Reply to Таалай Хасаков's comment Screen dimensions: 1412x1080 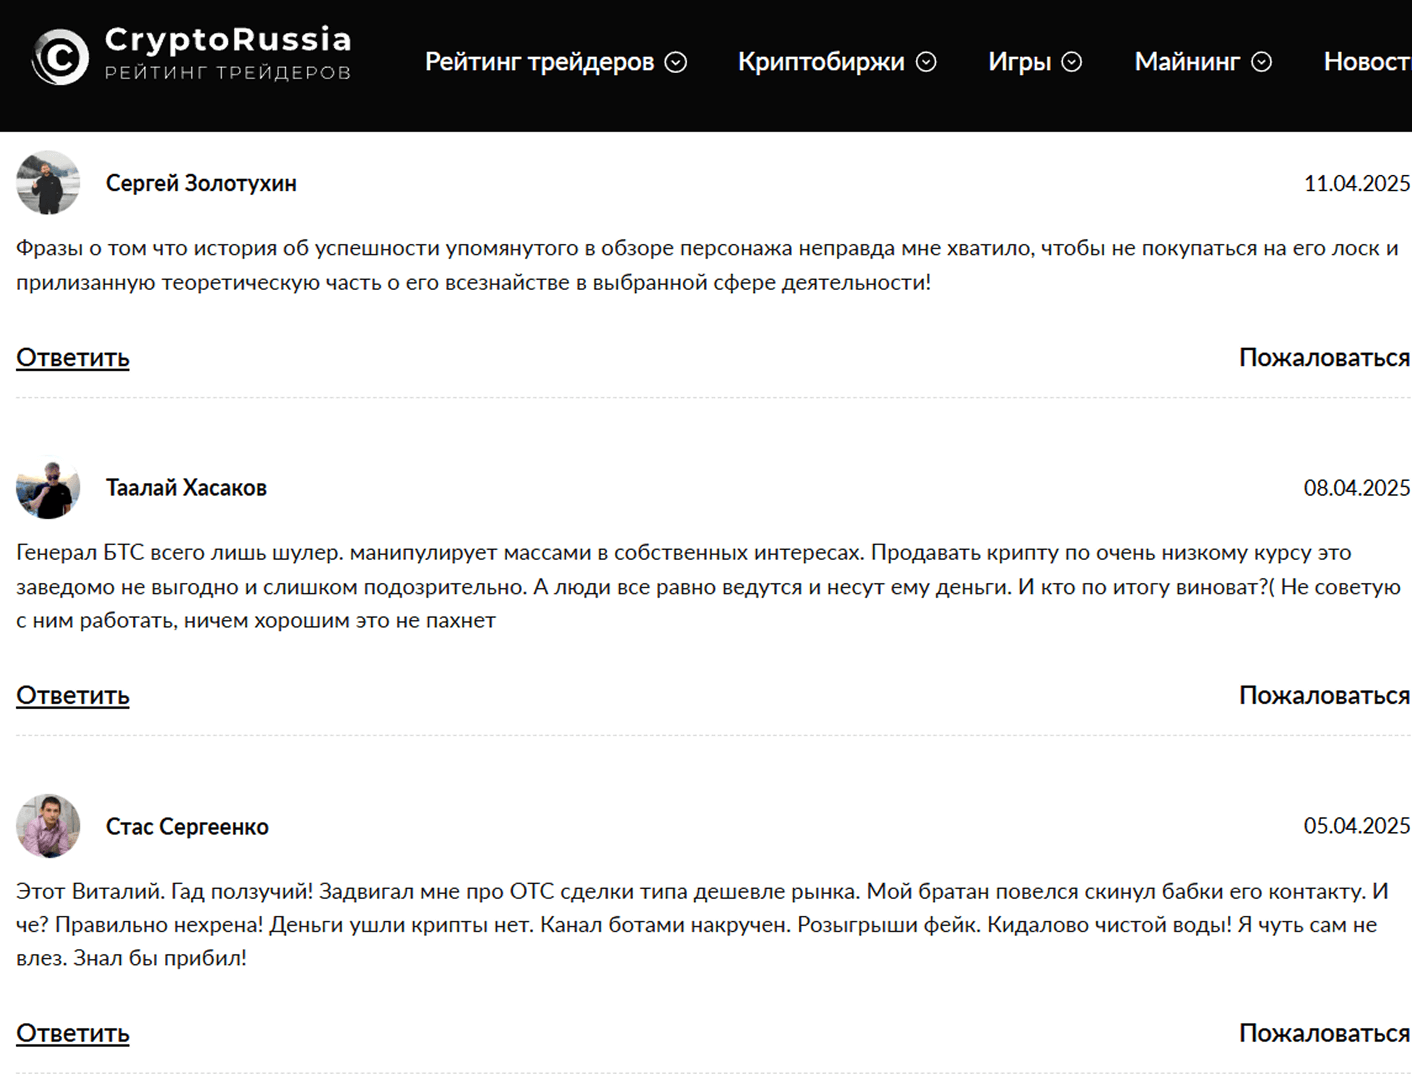[73, 696]
